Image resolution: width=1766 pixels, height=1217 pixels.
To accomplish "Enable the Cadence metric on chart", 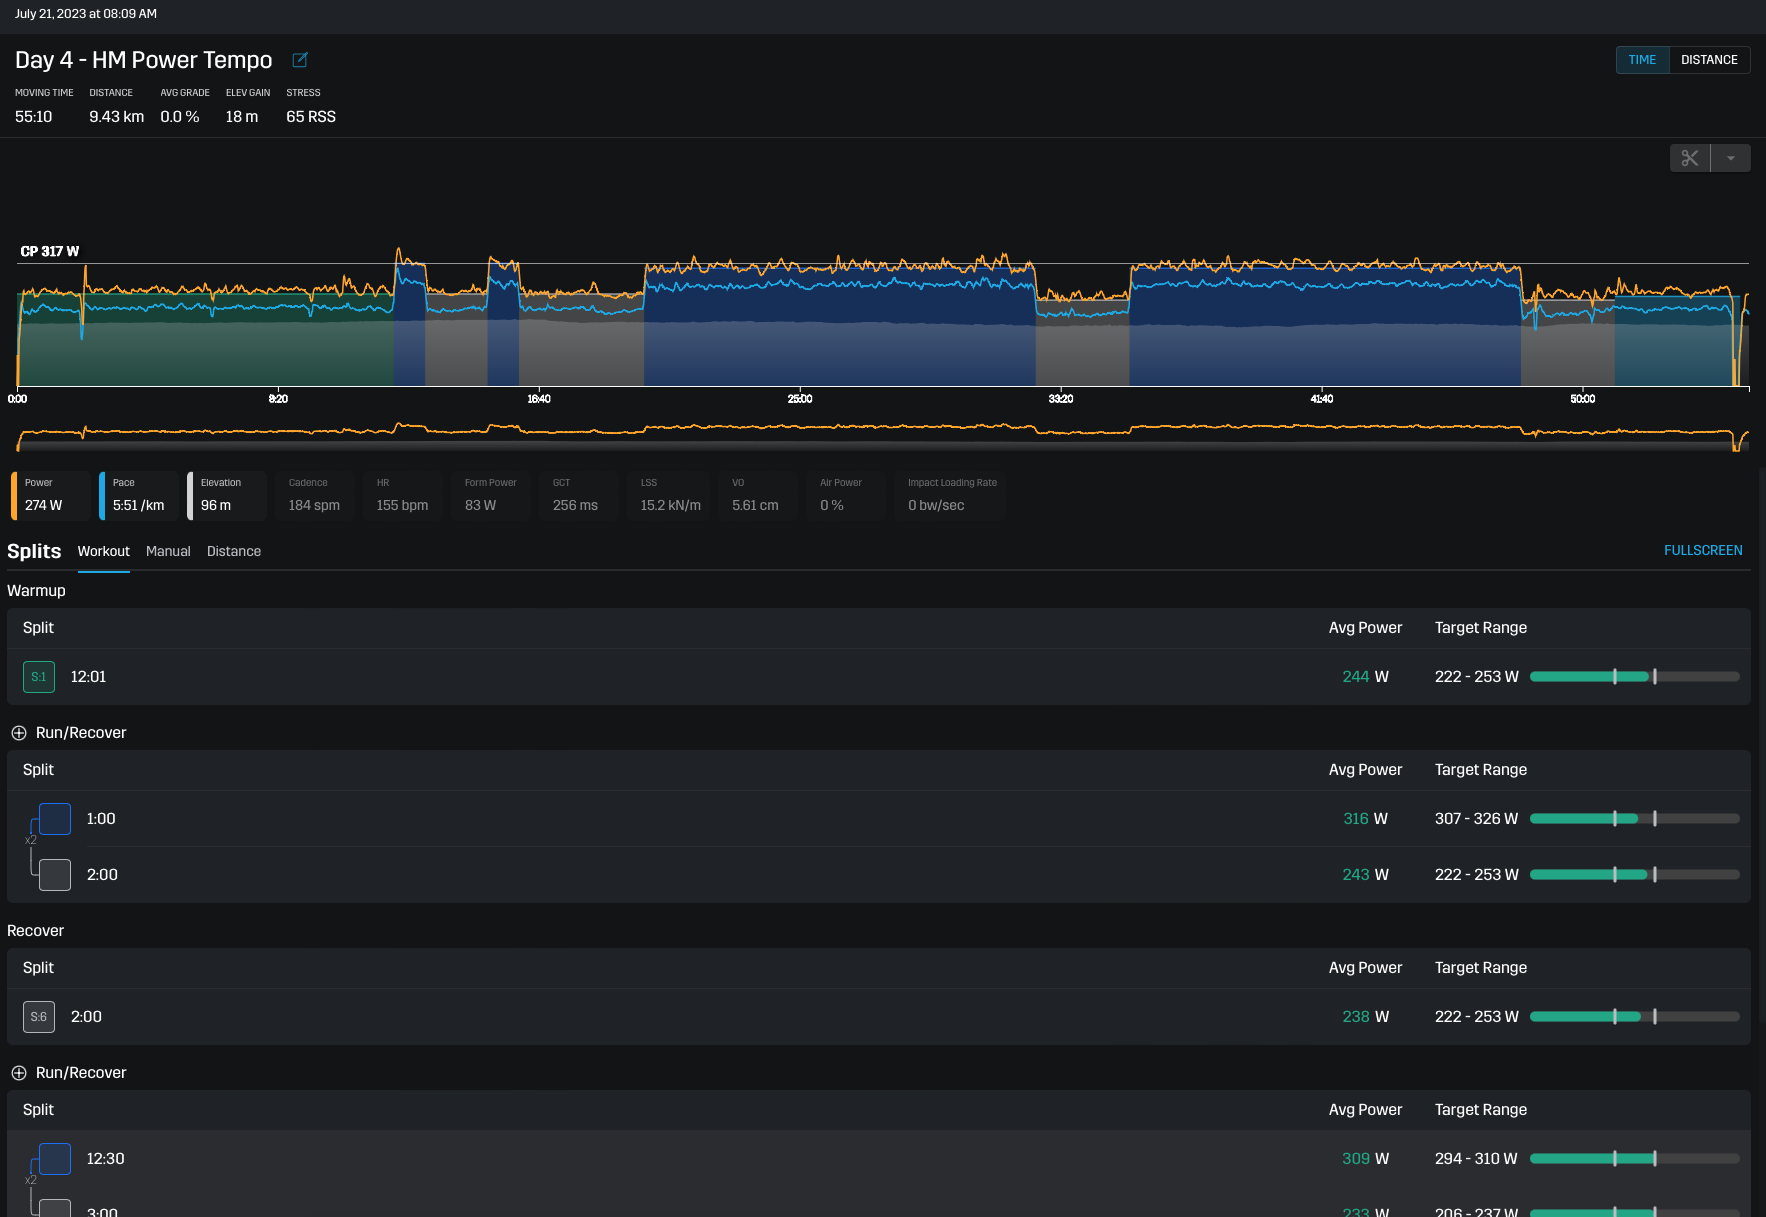I will (314, 496).
